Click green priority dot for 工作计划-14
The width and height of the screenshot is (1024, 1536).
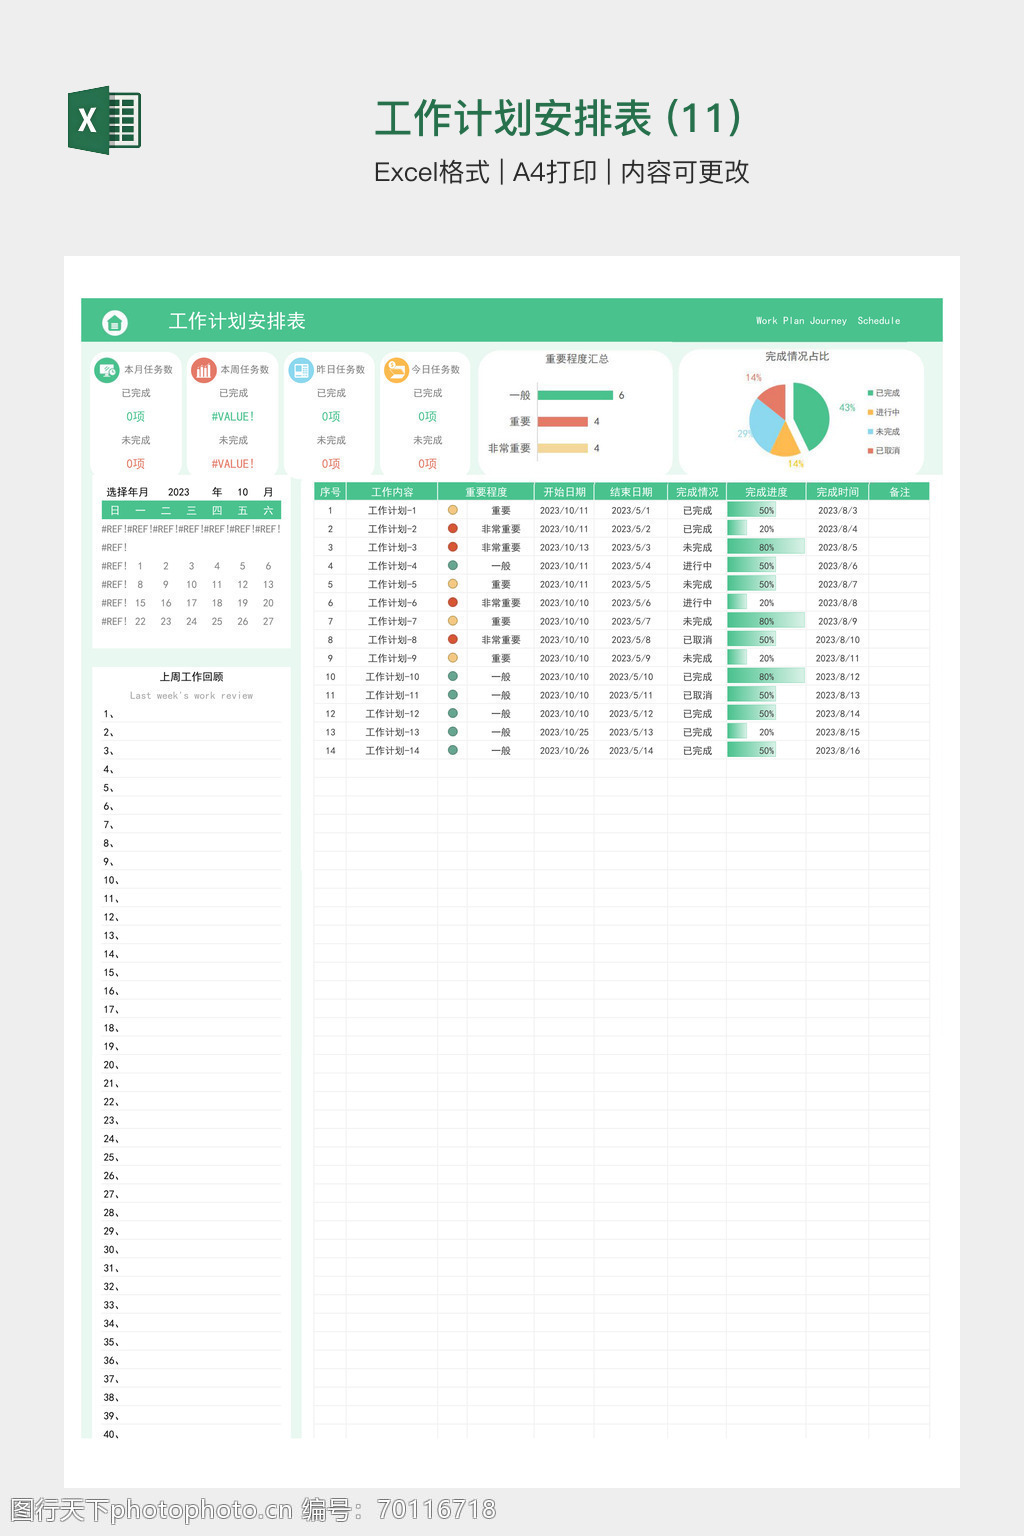click(453, 750)
